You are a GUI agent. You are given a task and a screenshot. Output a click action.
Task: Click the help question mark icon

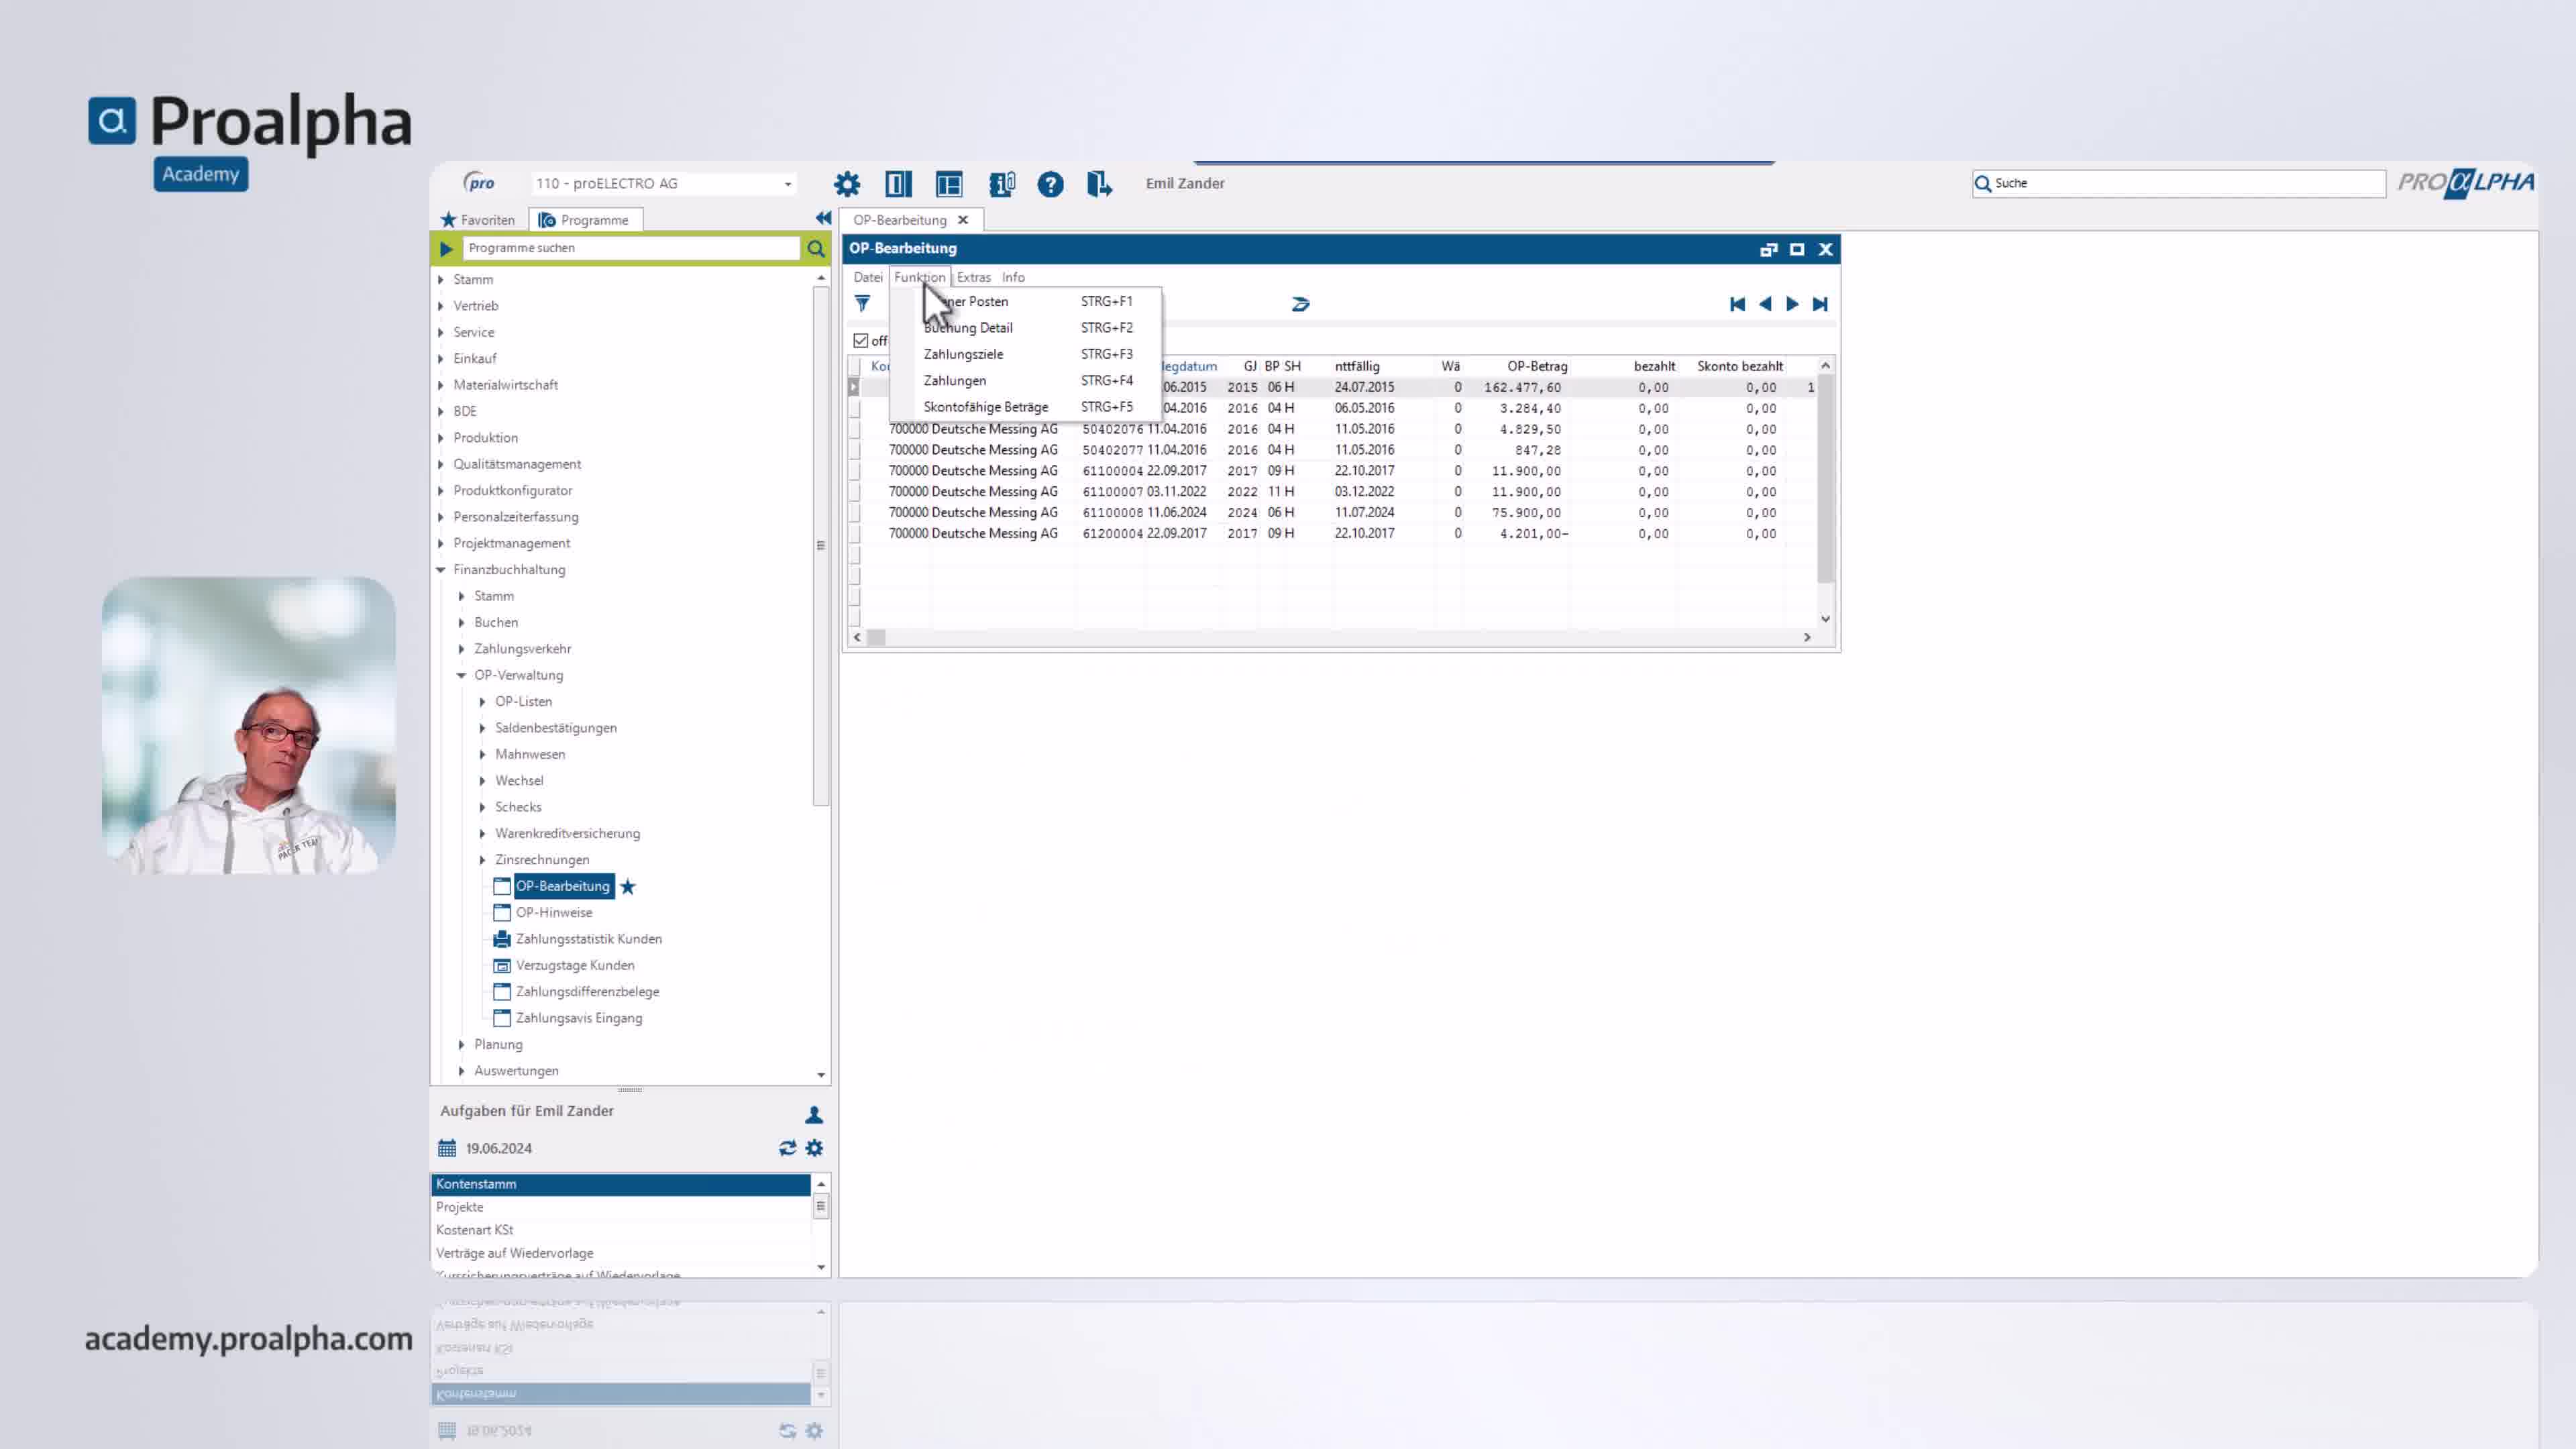[x=1050, y=184]
